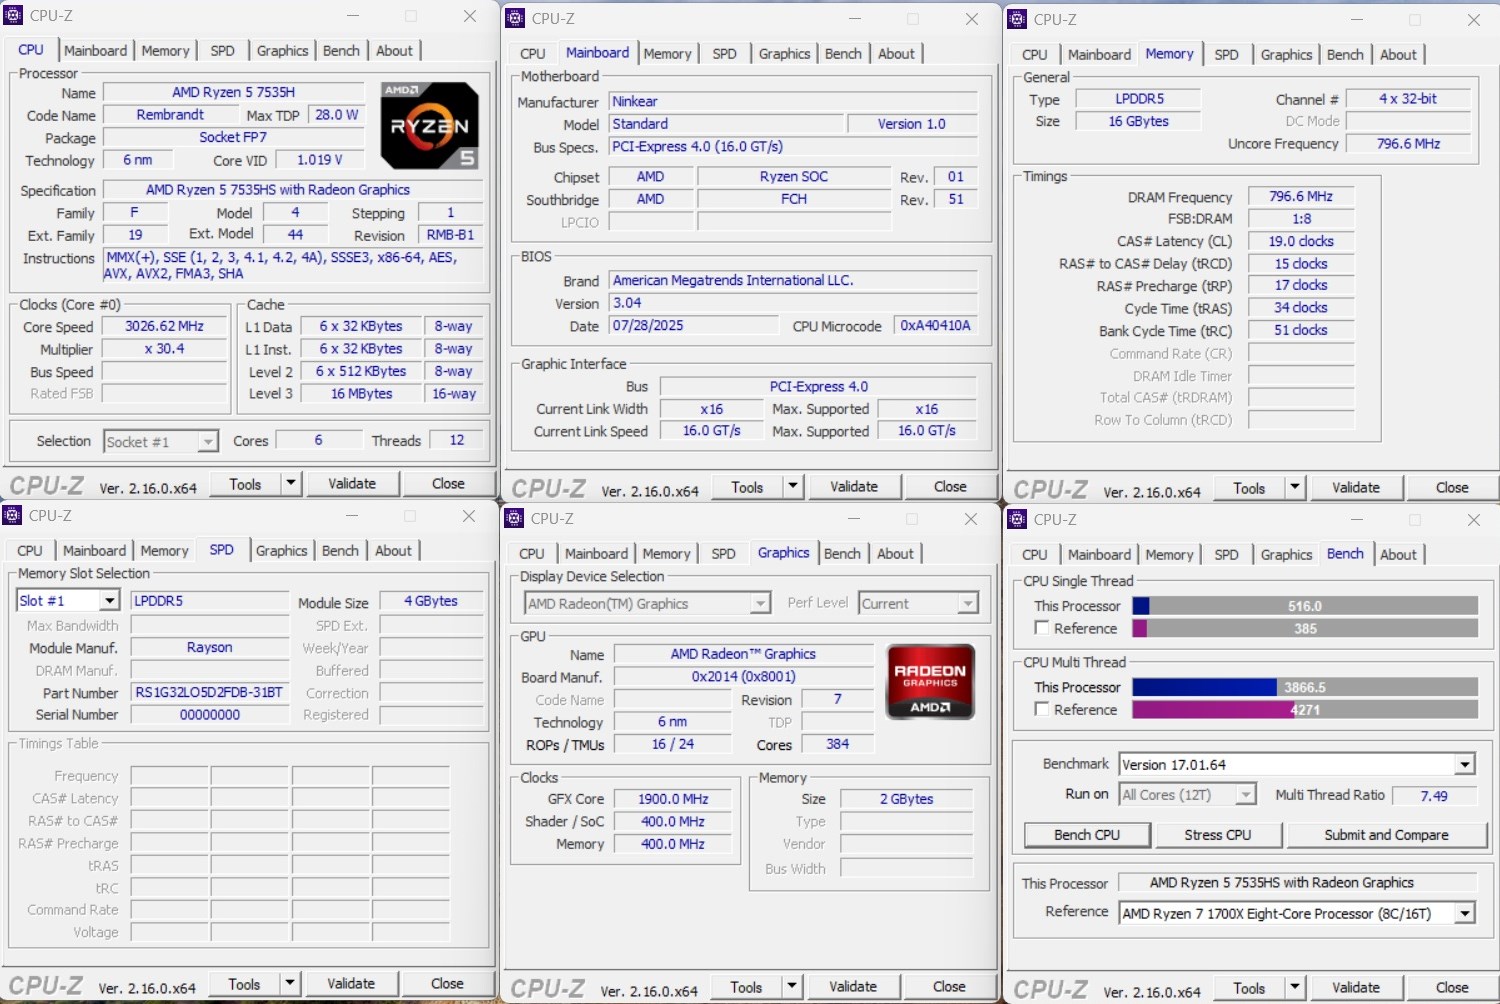Expand the AMD Radeon(TM) Graphics device dropdown
This screenshot has width=1500, height=1004.
pyautogui.click(x=760, y=604)
